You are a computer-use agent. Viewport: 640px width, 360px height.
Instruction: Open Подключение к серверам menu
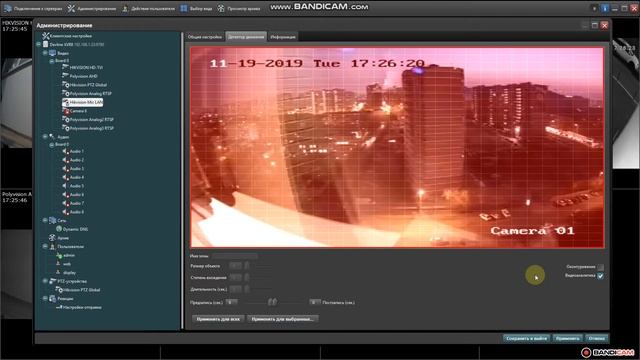[x=33, y=8]
